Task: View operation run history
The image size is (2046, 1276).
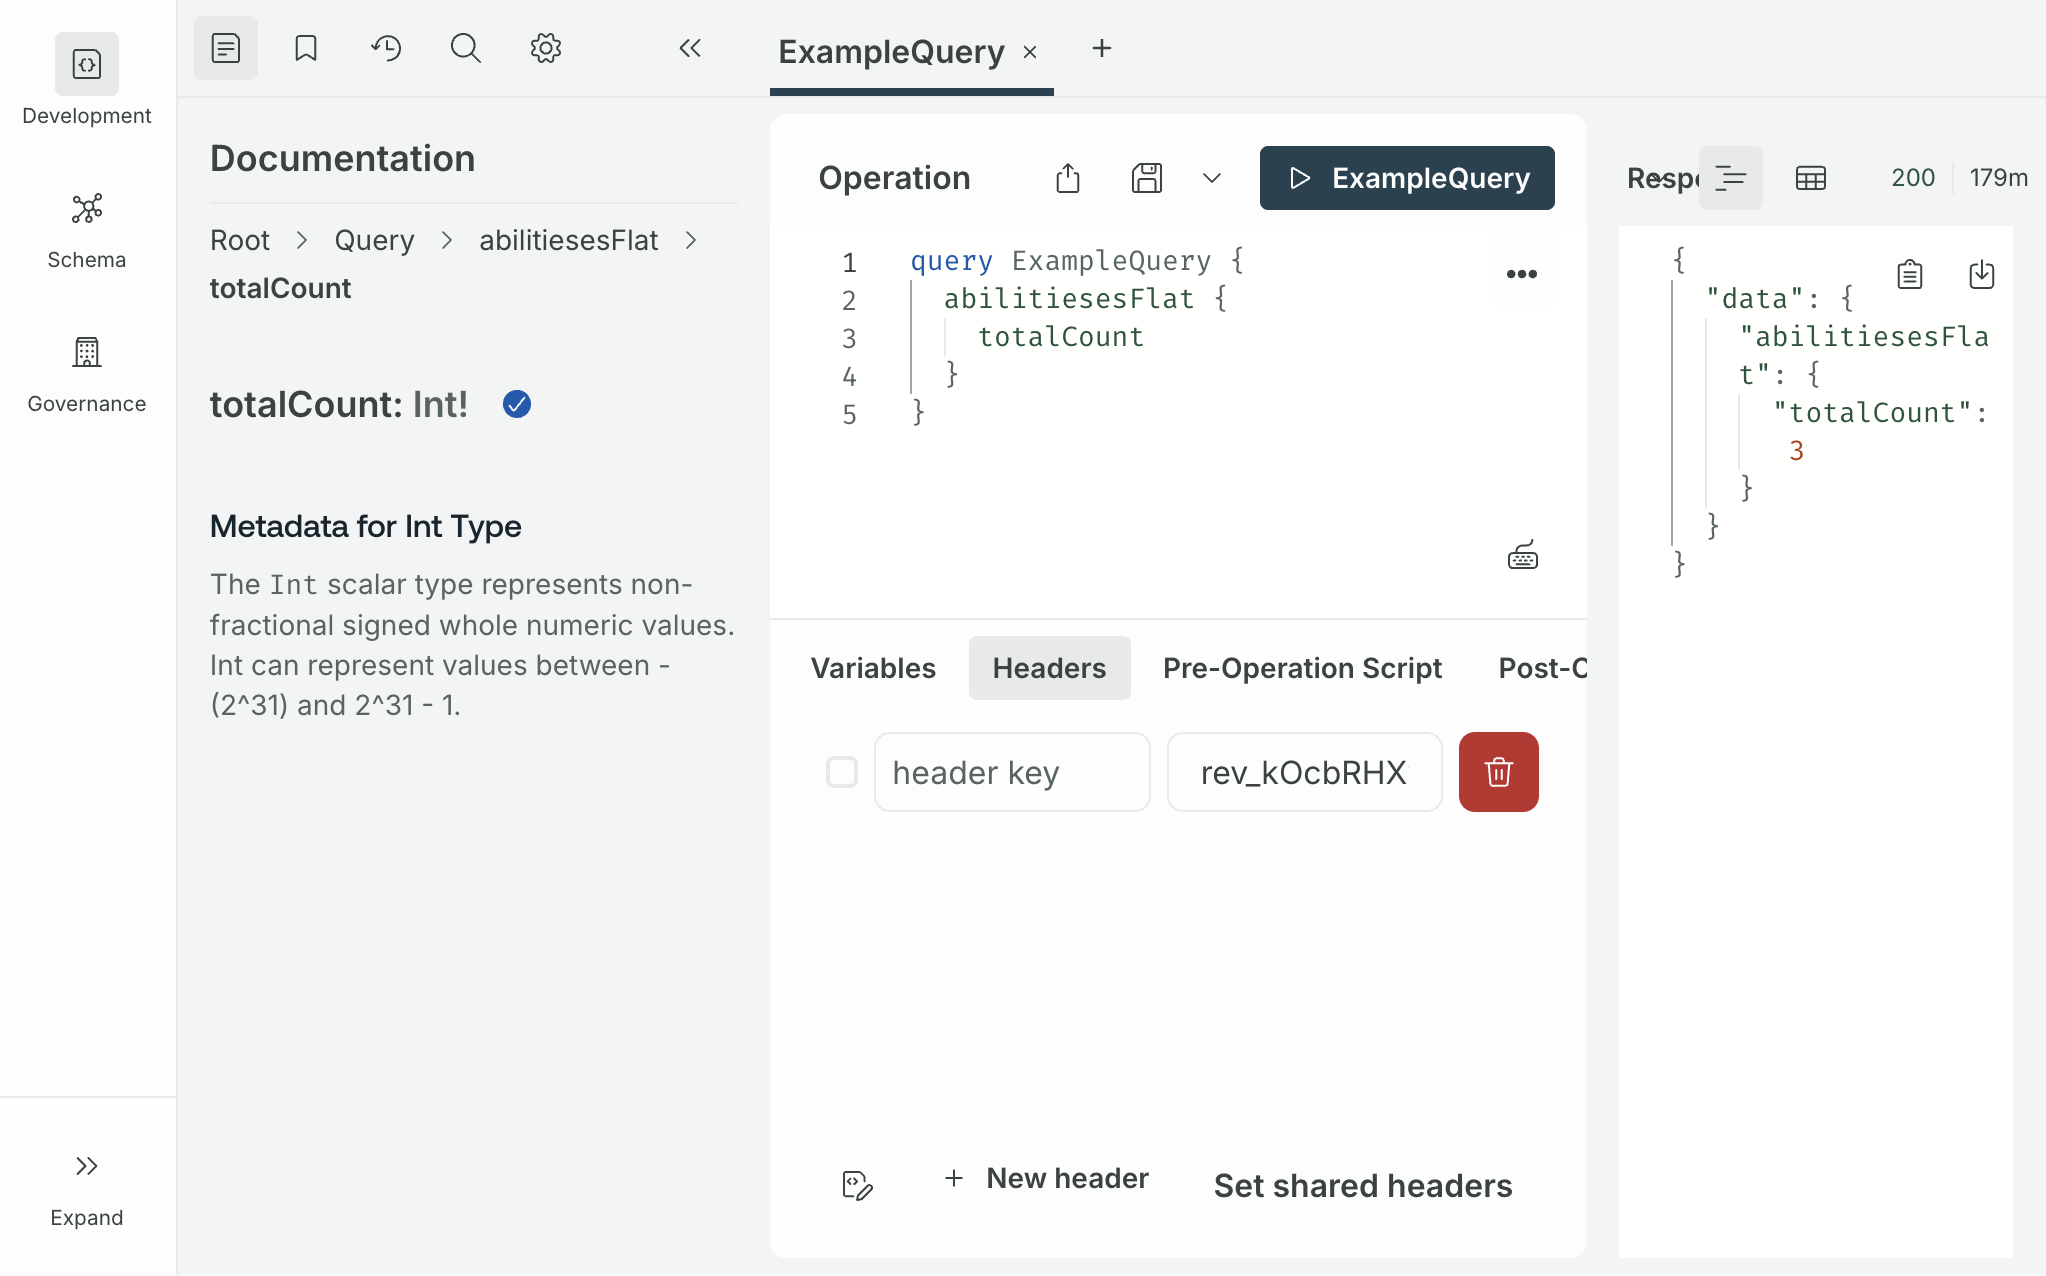Action: pos(387,47)
